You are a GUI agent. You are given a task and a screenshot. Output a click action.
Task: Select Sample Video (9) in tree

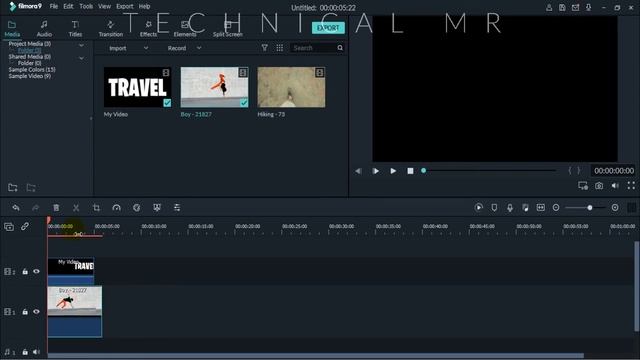click(29, 76)
